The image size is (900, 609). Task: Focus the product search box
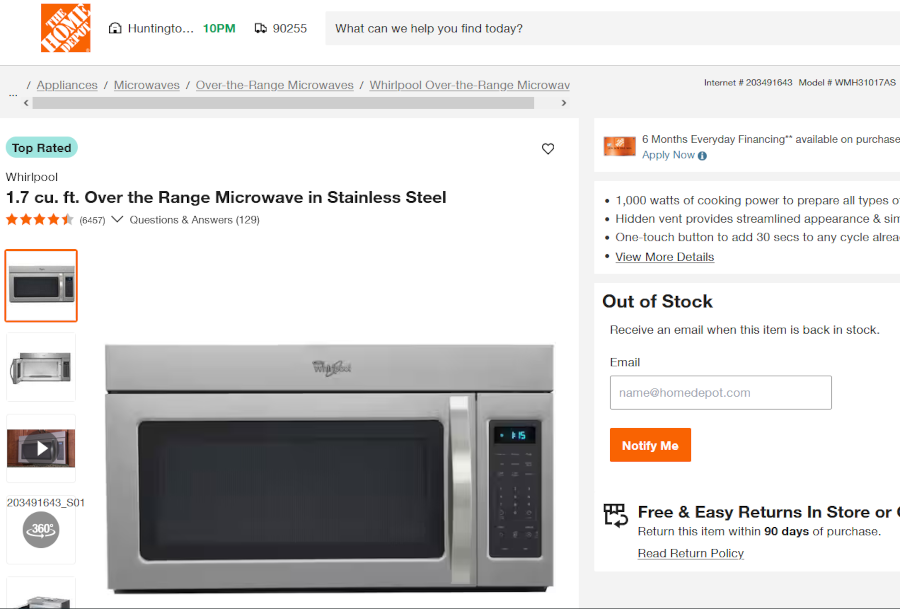point(612,28)
